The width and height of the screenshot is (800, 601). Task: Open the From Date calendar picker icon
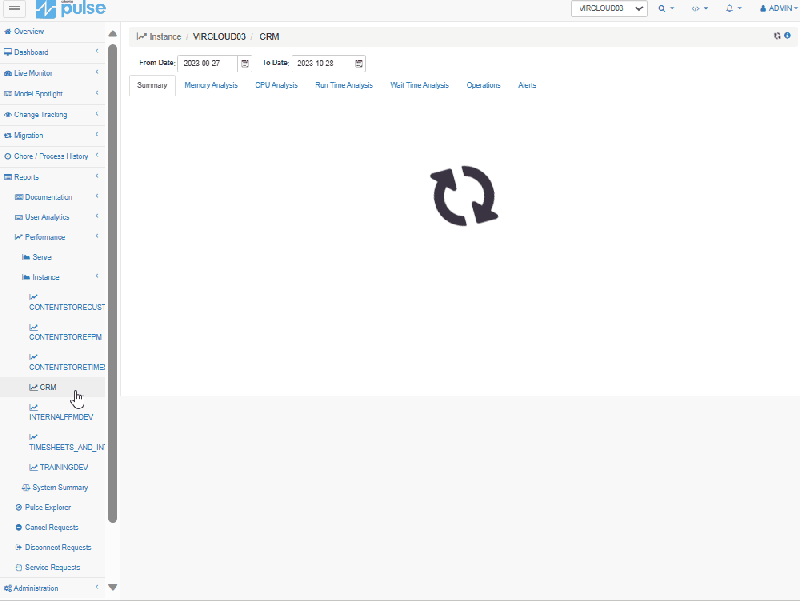click(x=245, y=63)
